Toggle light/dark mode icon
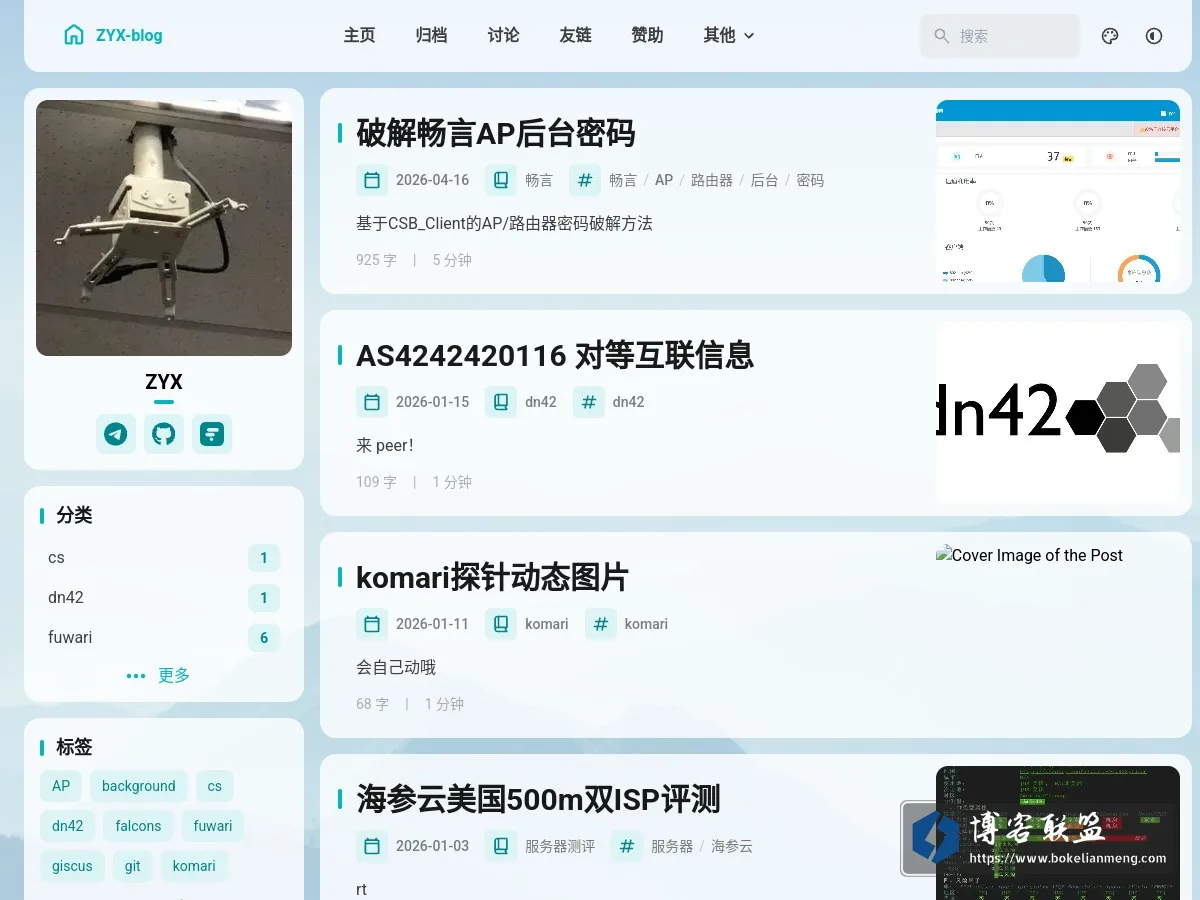This screenshot has height=900, width=1200. (1154, 36)
